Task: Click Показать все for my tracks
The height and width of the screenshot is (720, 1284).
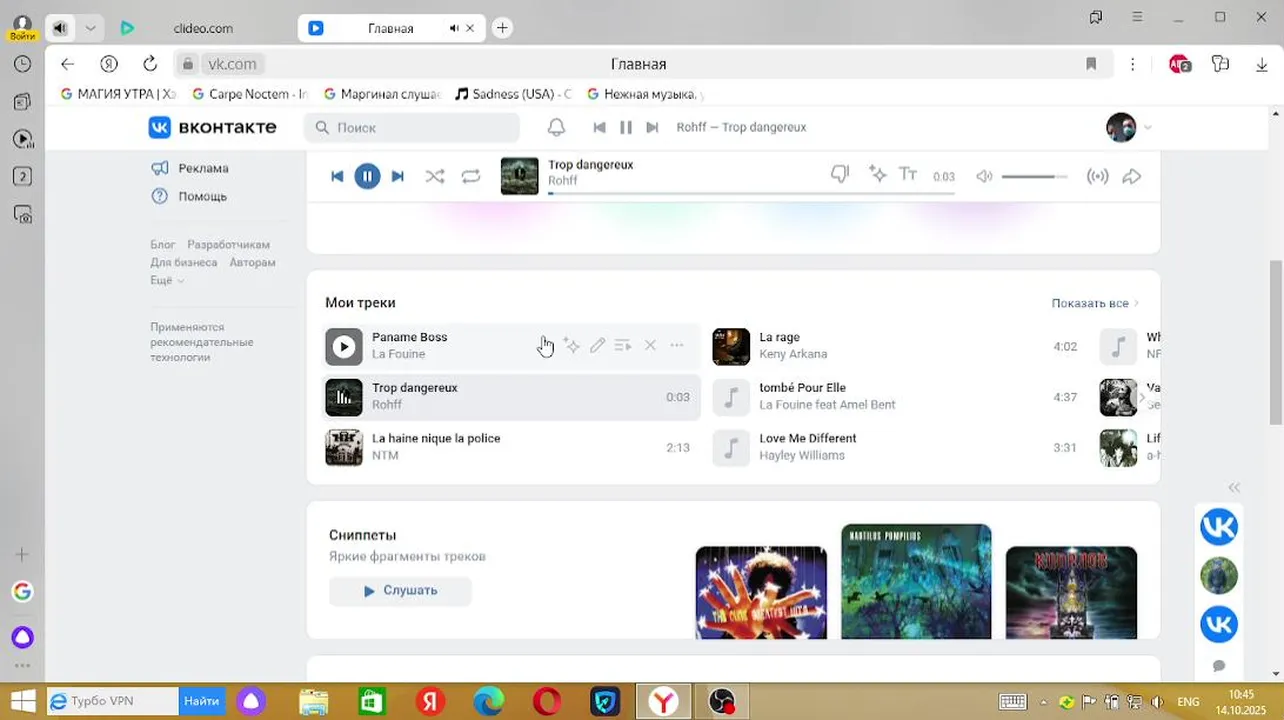Action: click(1095, 303)
